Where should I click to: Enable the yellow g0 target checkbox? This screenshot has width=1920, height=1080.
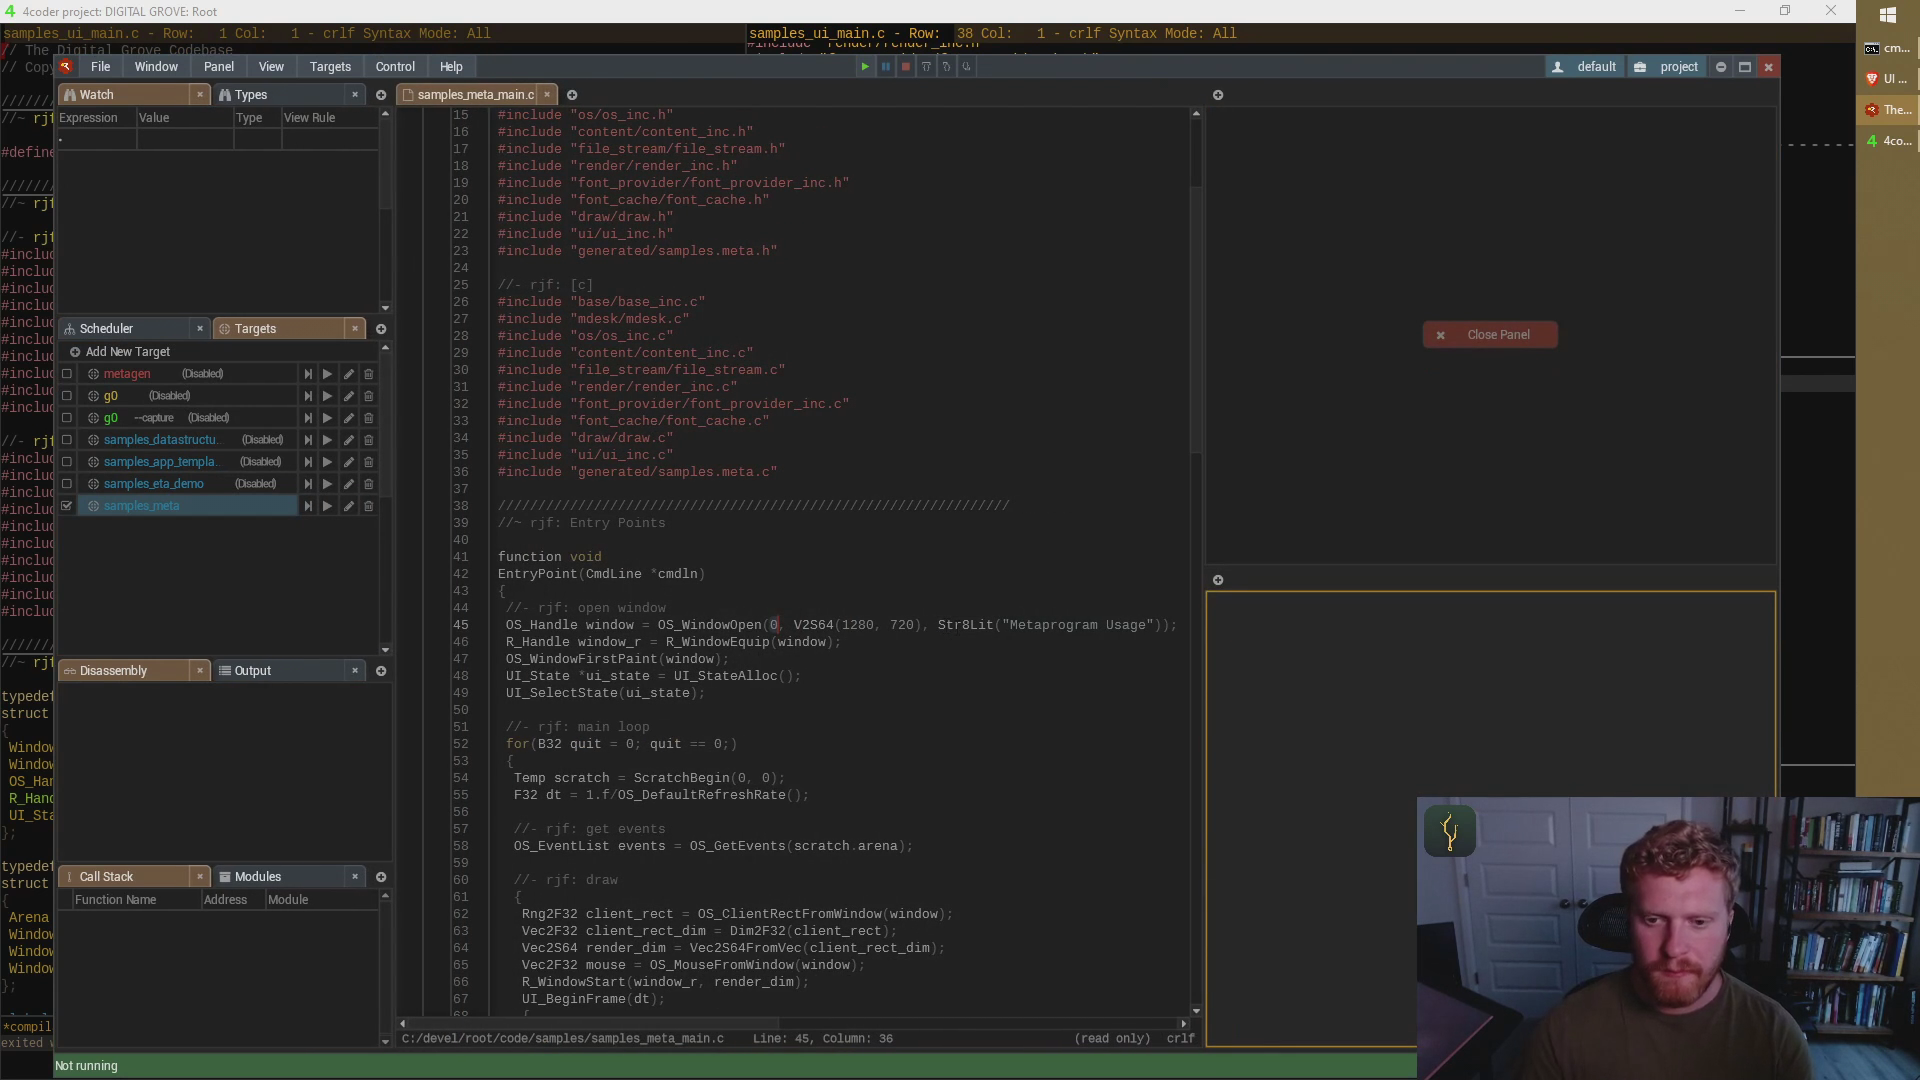[x=67, y=396]
